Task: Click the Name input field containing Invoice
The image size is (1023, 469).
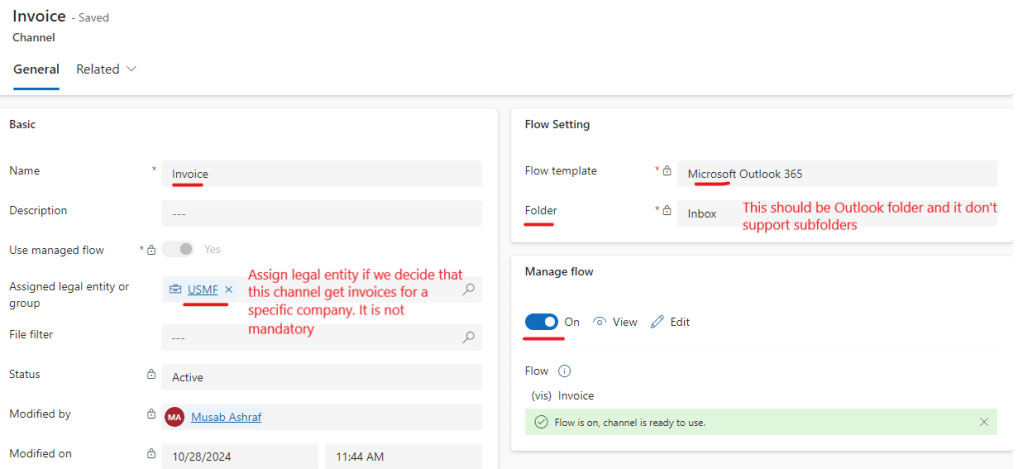Action: [320, 174]
